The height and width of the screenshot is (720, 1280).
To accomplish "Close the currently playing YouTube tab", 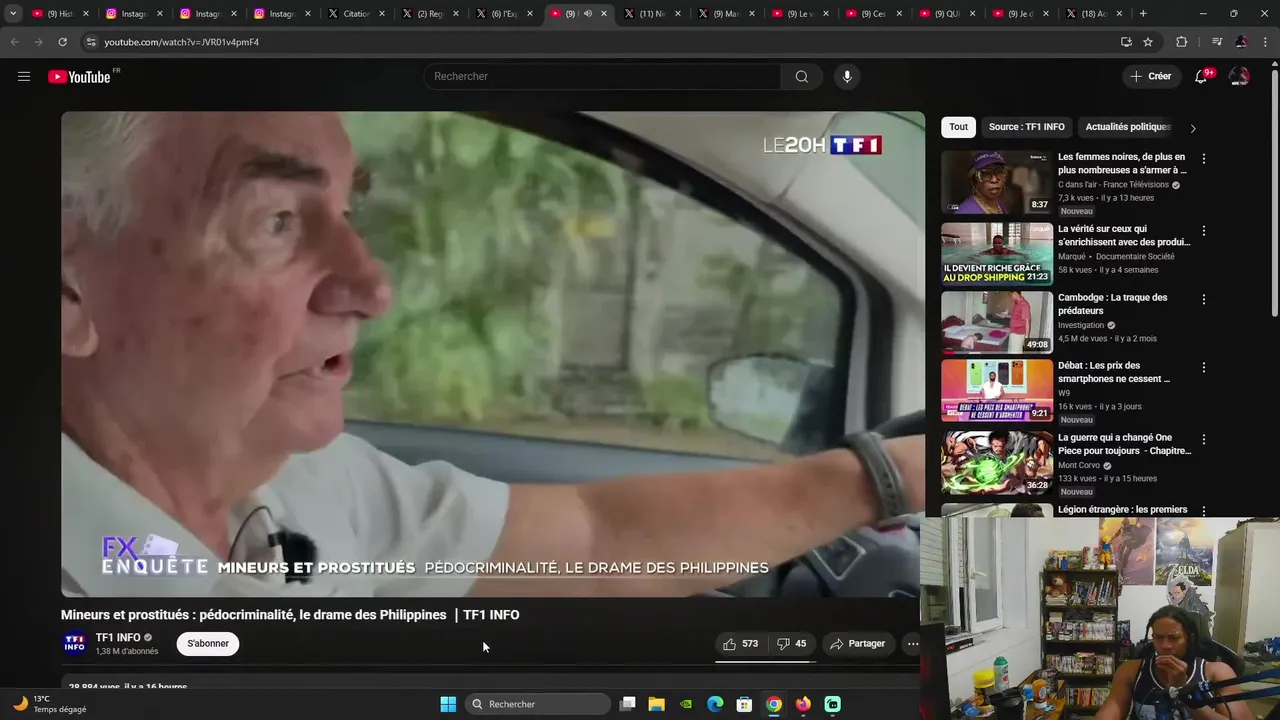I will 604,14.
